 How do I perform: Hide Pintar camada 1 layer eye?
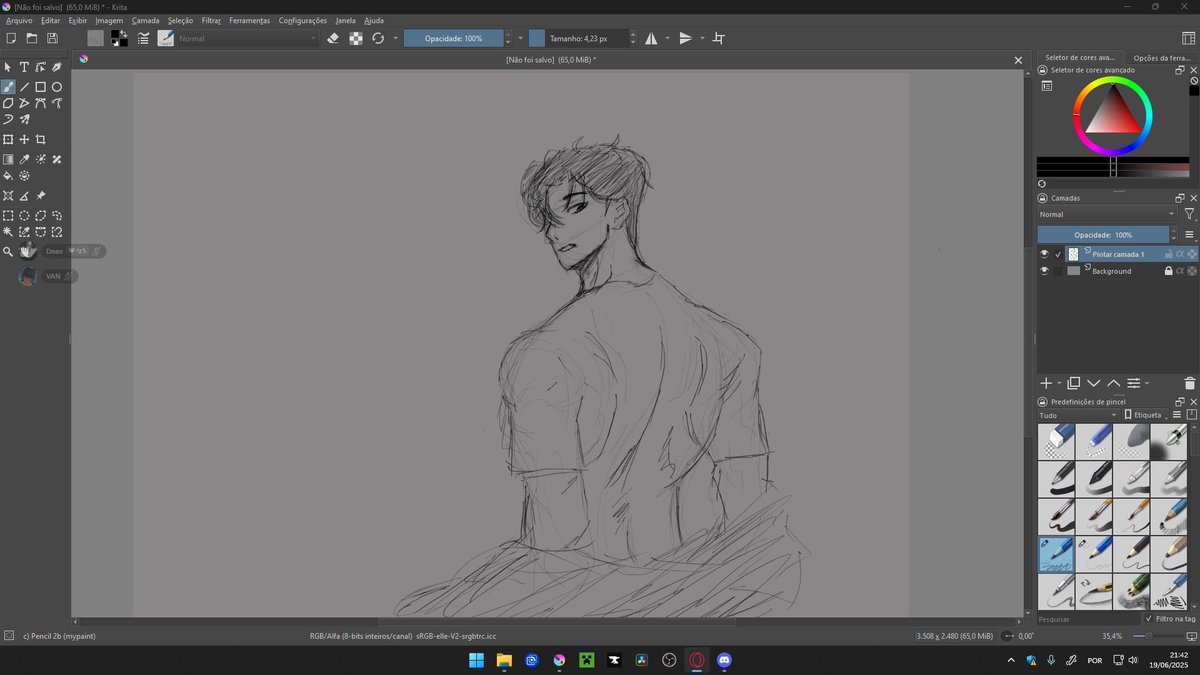1044,254
